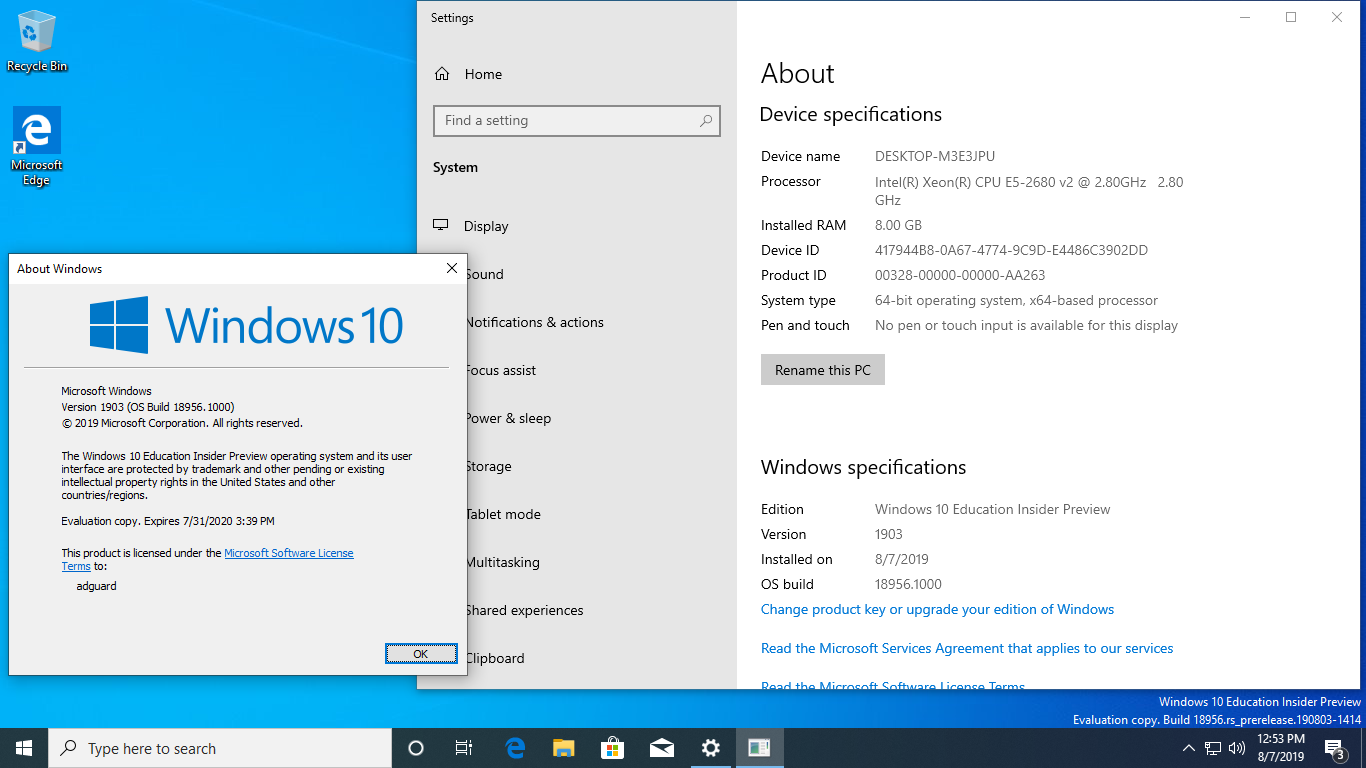
Task: Confirm About Windows with OK
Action: click(x=421, y=654)
